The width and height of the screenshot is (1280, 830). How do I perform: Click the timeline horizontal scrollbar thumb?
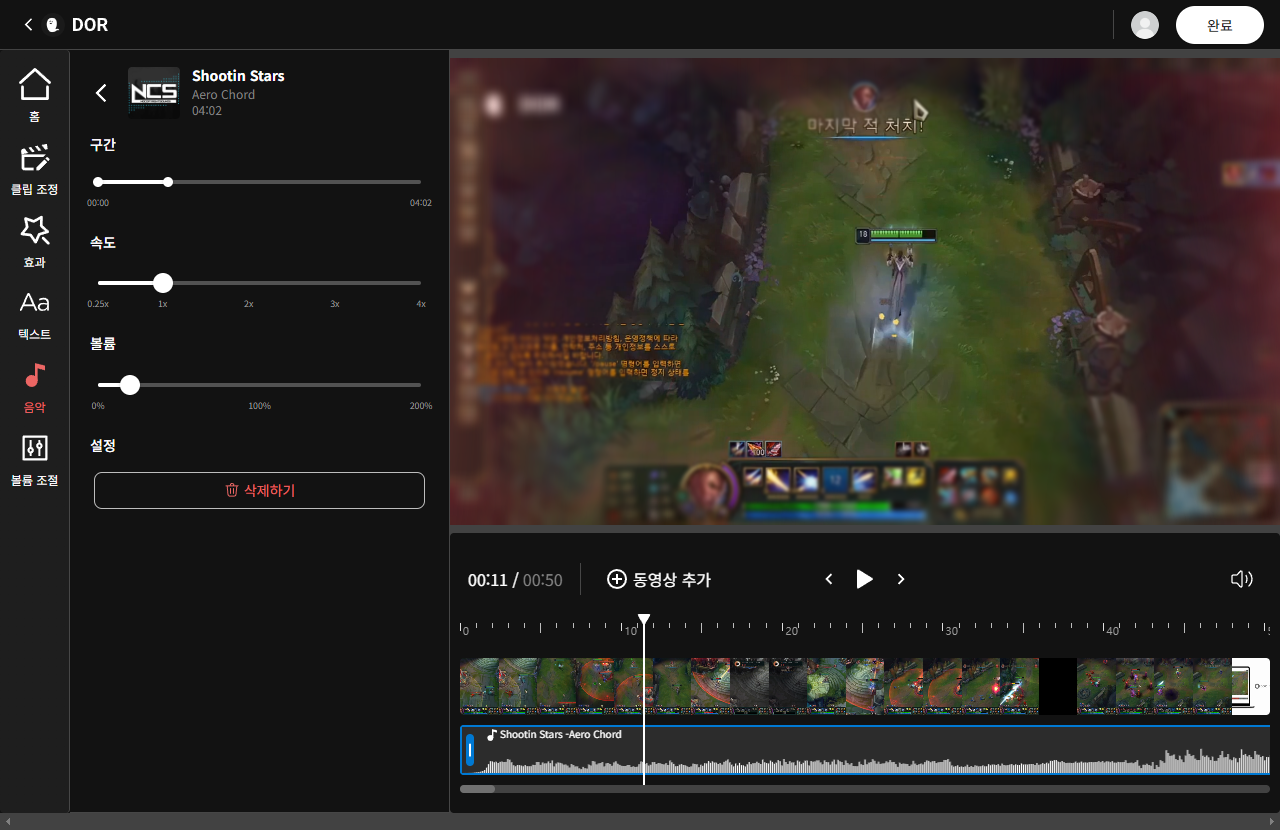(x=477, y=789)
